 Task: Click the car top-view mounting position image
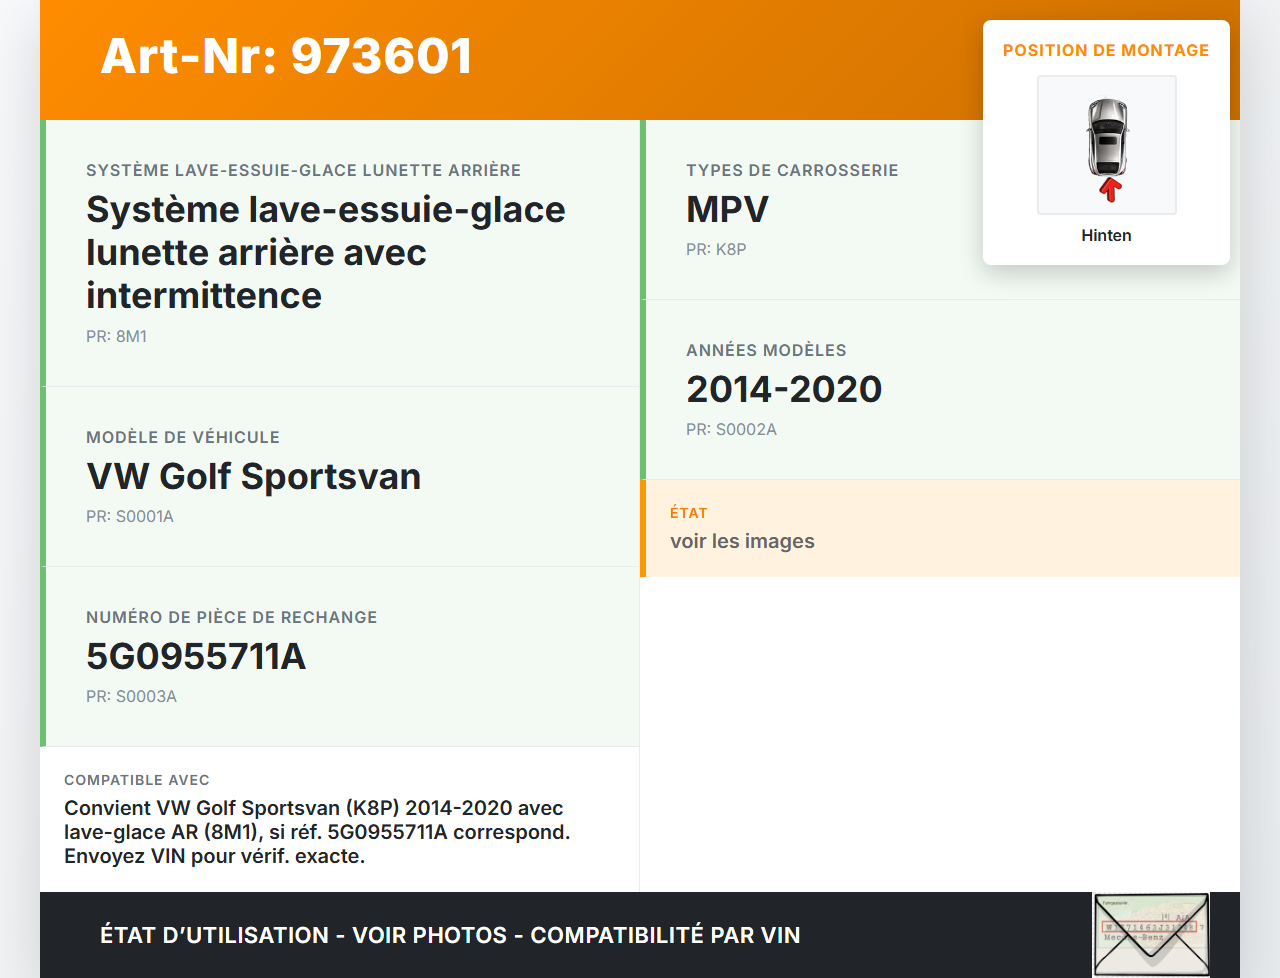[x=1107, y=145]
